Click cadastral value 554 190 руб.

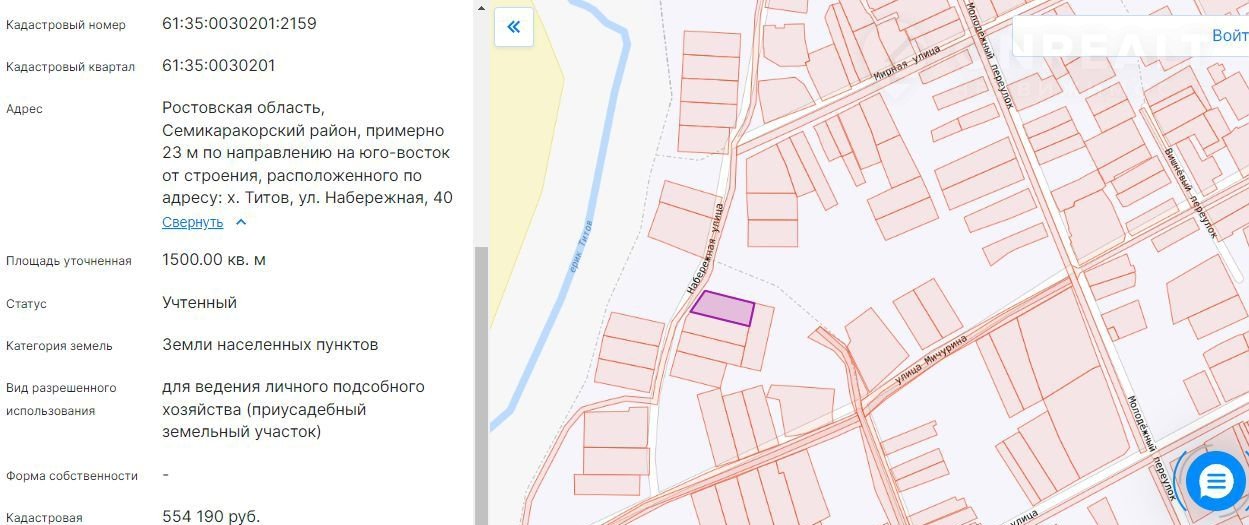[x=210, y=516]
